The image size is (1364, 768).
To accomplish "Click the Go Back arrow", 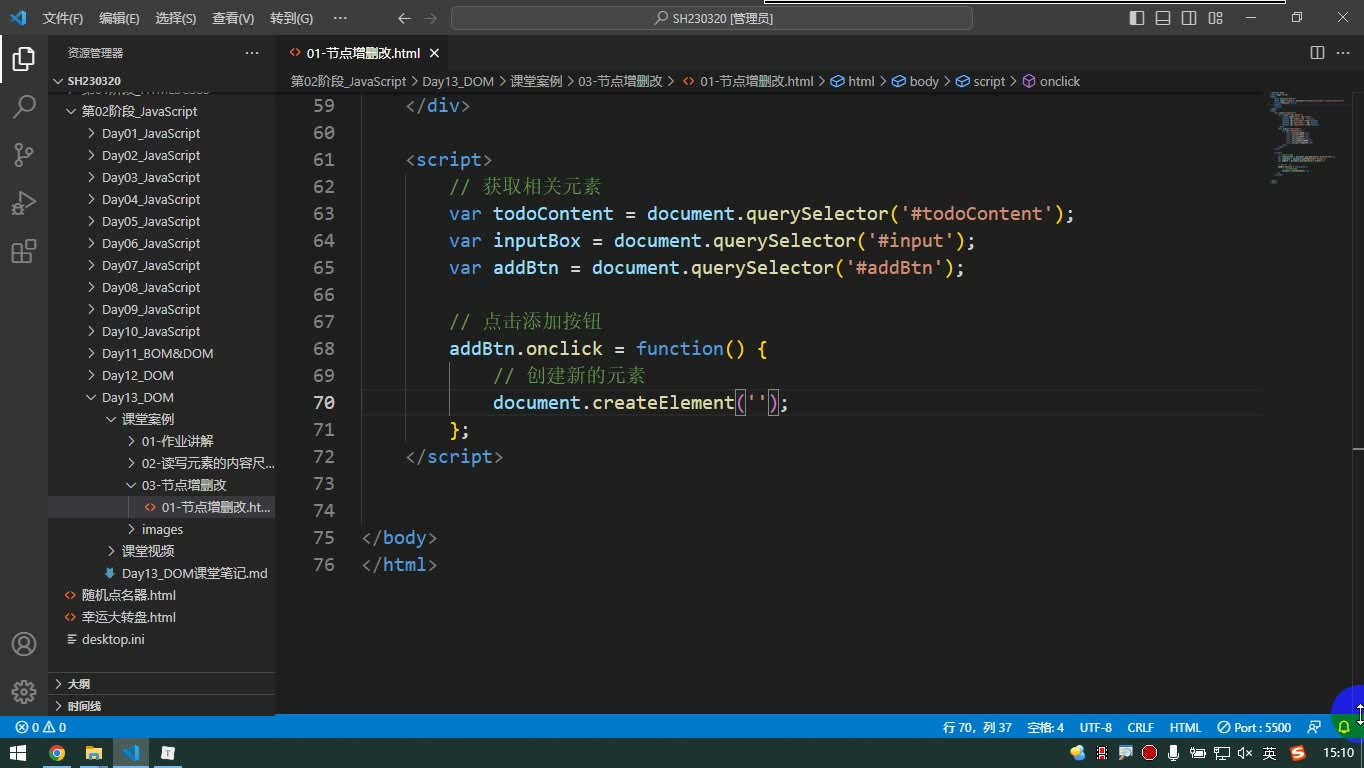I will pyautogui.click(x=404, y=18).
